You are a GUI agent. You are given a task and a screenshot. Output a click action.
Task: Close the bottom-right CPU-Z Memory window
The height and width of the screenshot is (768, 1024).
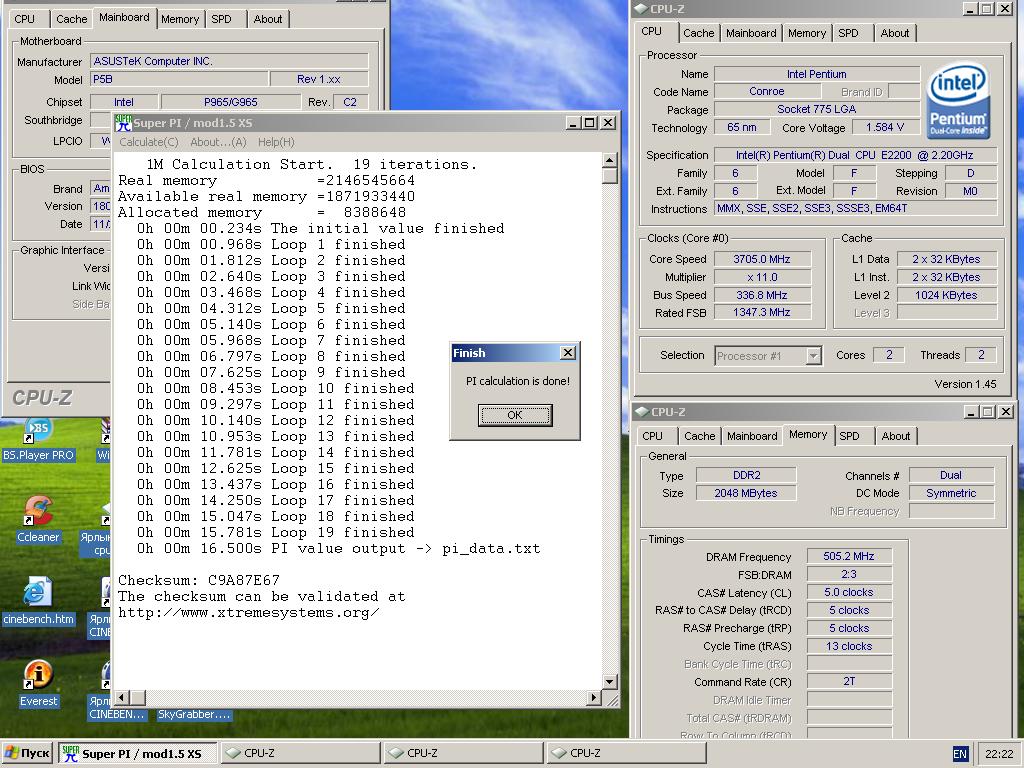pos(1006,411)
